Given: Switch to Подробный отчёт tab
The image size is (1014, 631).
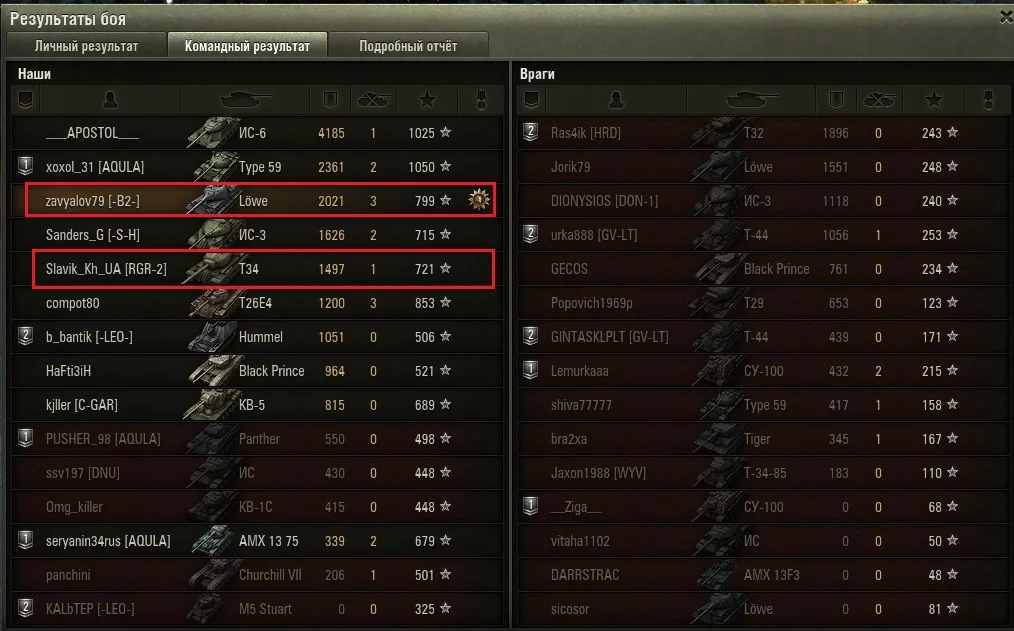Looking at the screenshot, I should pos(408,46).
